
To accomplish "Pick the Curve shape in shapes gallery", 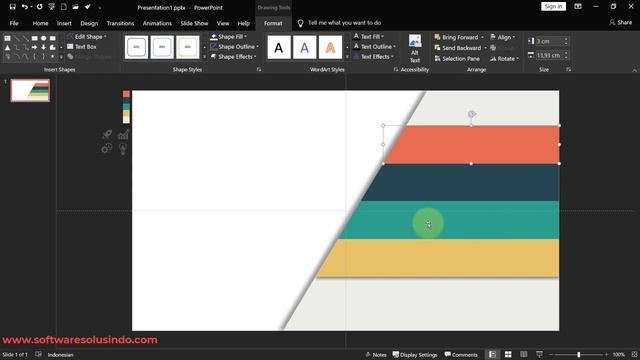I will click(25, 56).
